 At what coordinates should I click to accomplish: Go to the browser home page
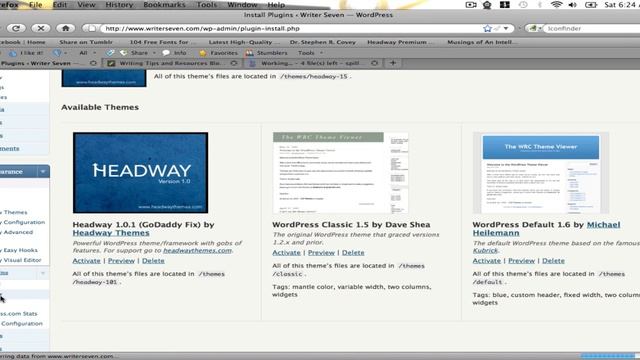65,28
